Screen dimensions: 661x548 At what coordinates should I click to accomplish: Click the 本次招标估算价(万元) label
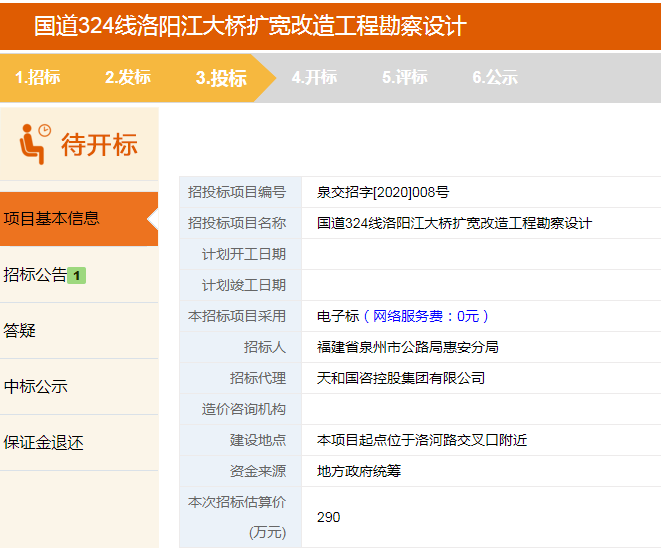click(x=237, y=517)
